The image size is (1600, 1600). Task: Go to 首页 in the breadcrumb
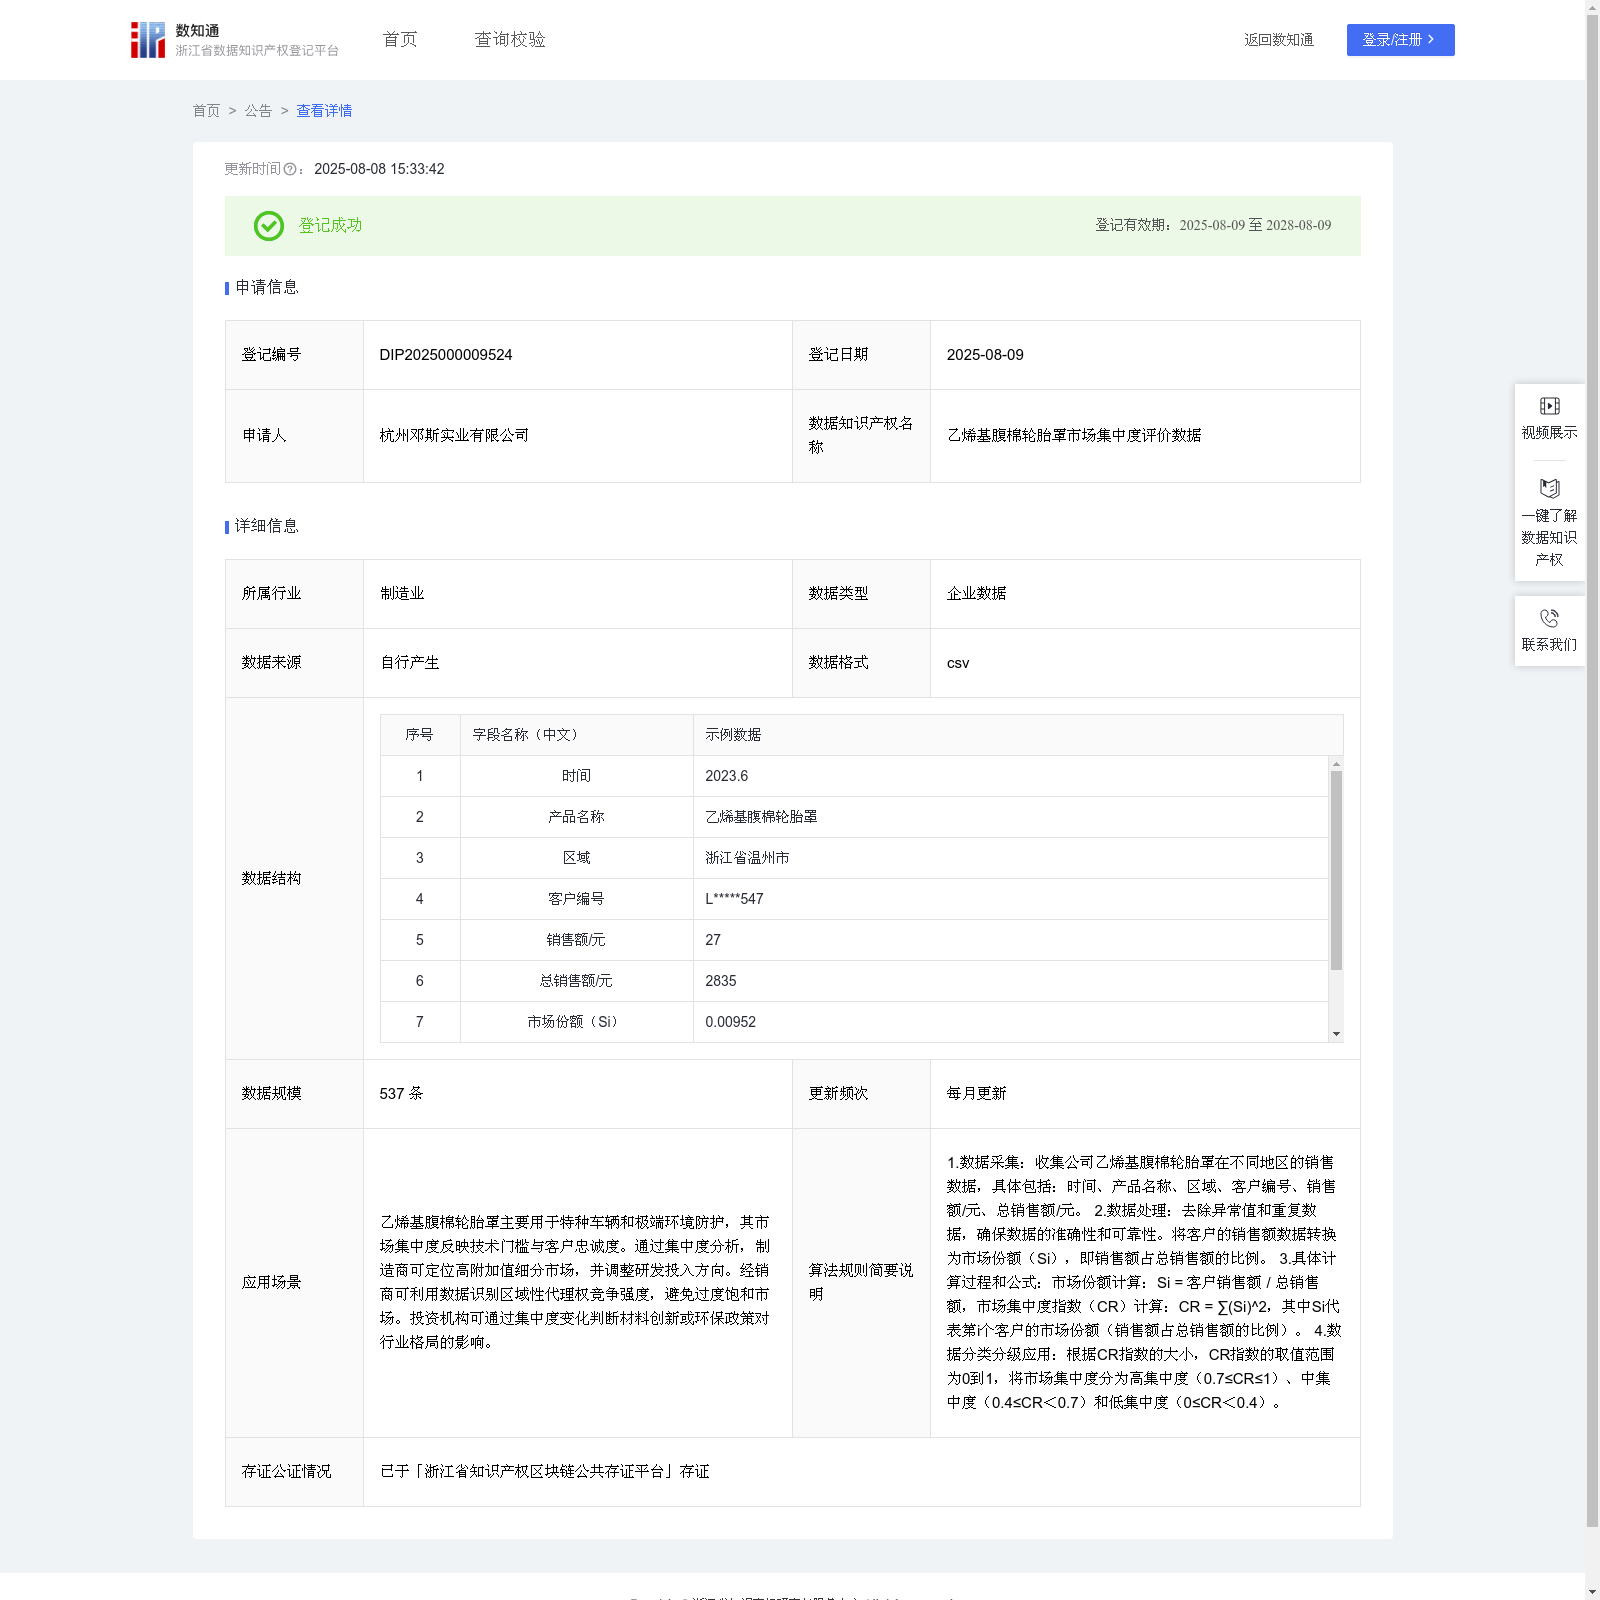pyautogui.click(x=206, y=111)
